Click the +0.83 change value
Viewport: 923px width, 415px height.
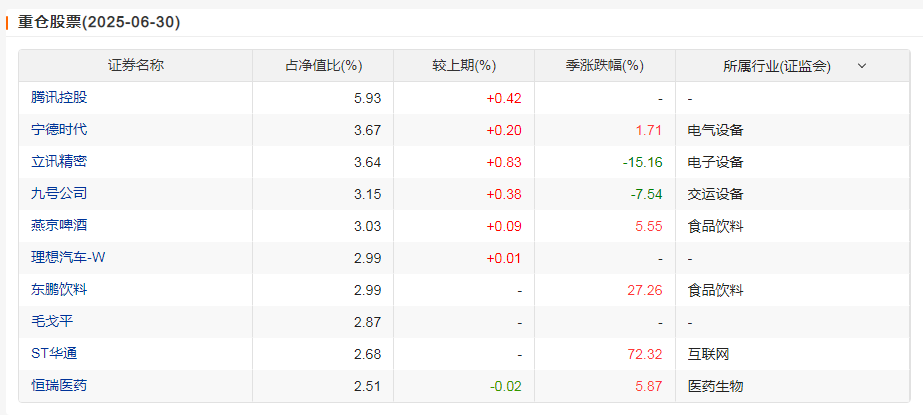(x=504, y=162)
